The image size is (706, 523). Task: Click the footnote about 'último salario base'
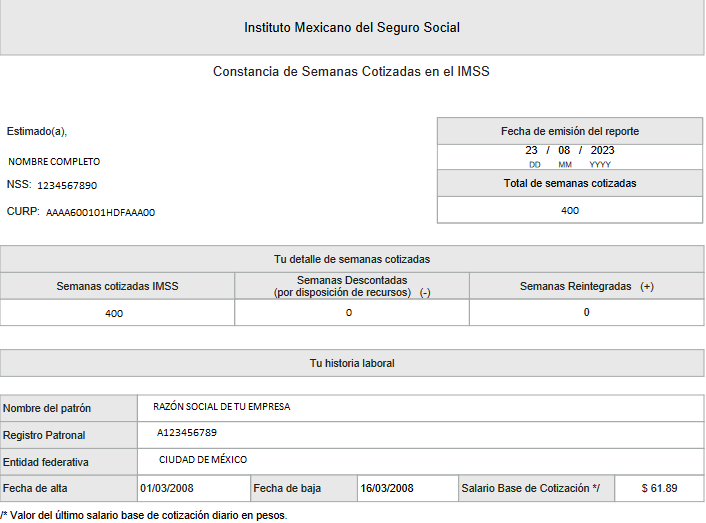(144, 515)
